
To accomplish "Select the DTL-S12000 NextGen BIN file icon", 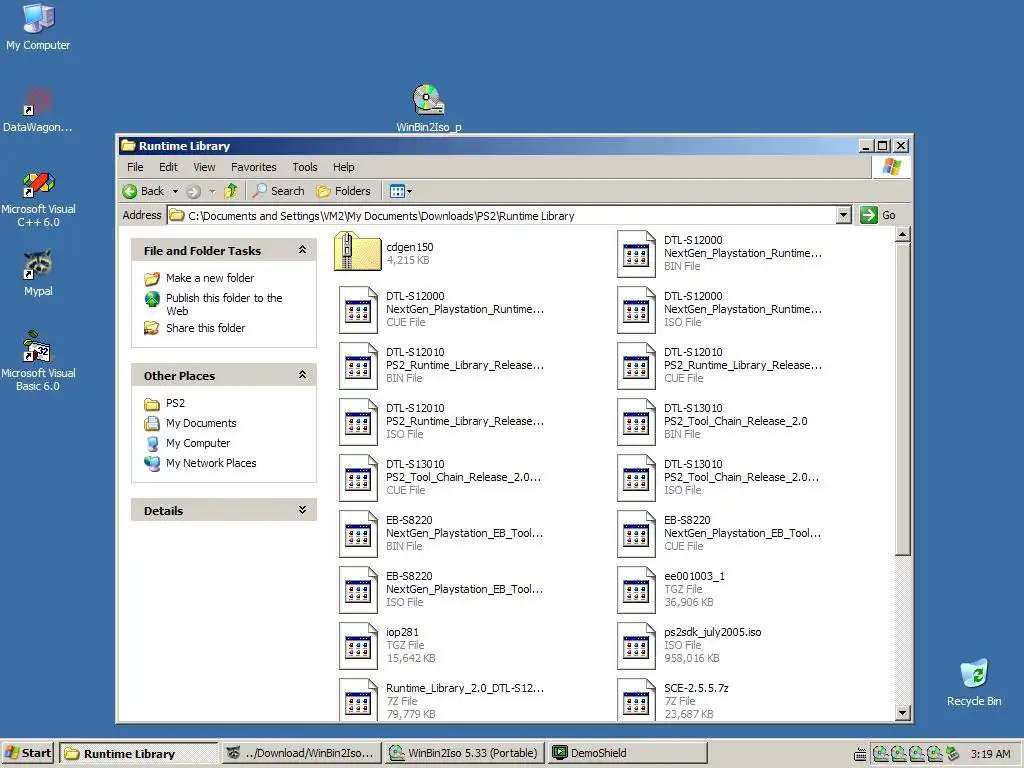I will (x=636, y=254).
